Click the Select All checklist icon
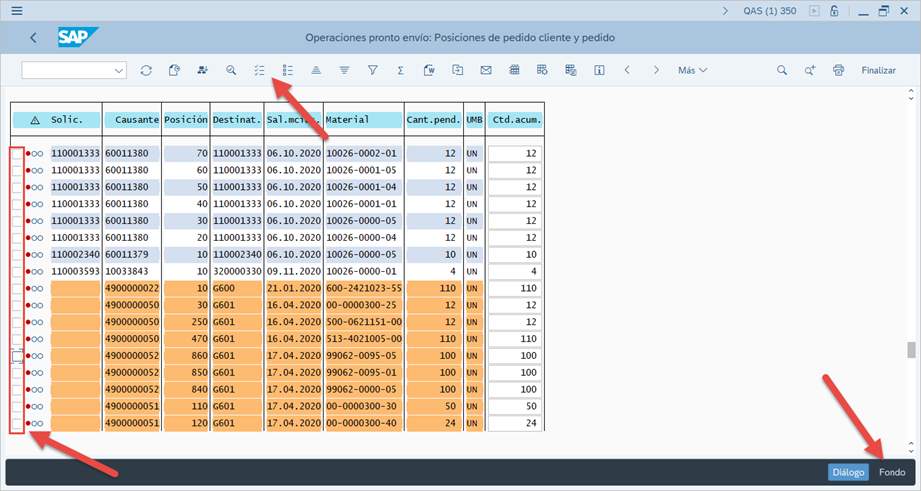 pyautogui.click(x=259, y=71)
